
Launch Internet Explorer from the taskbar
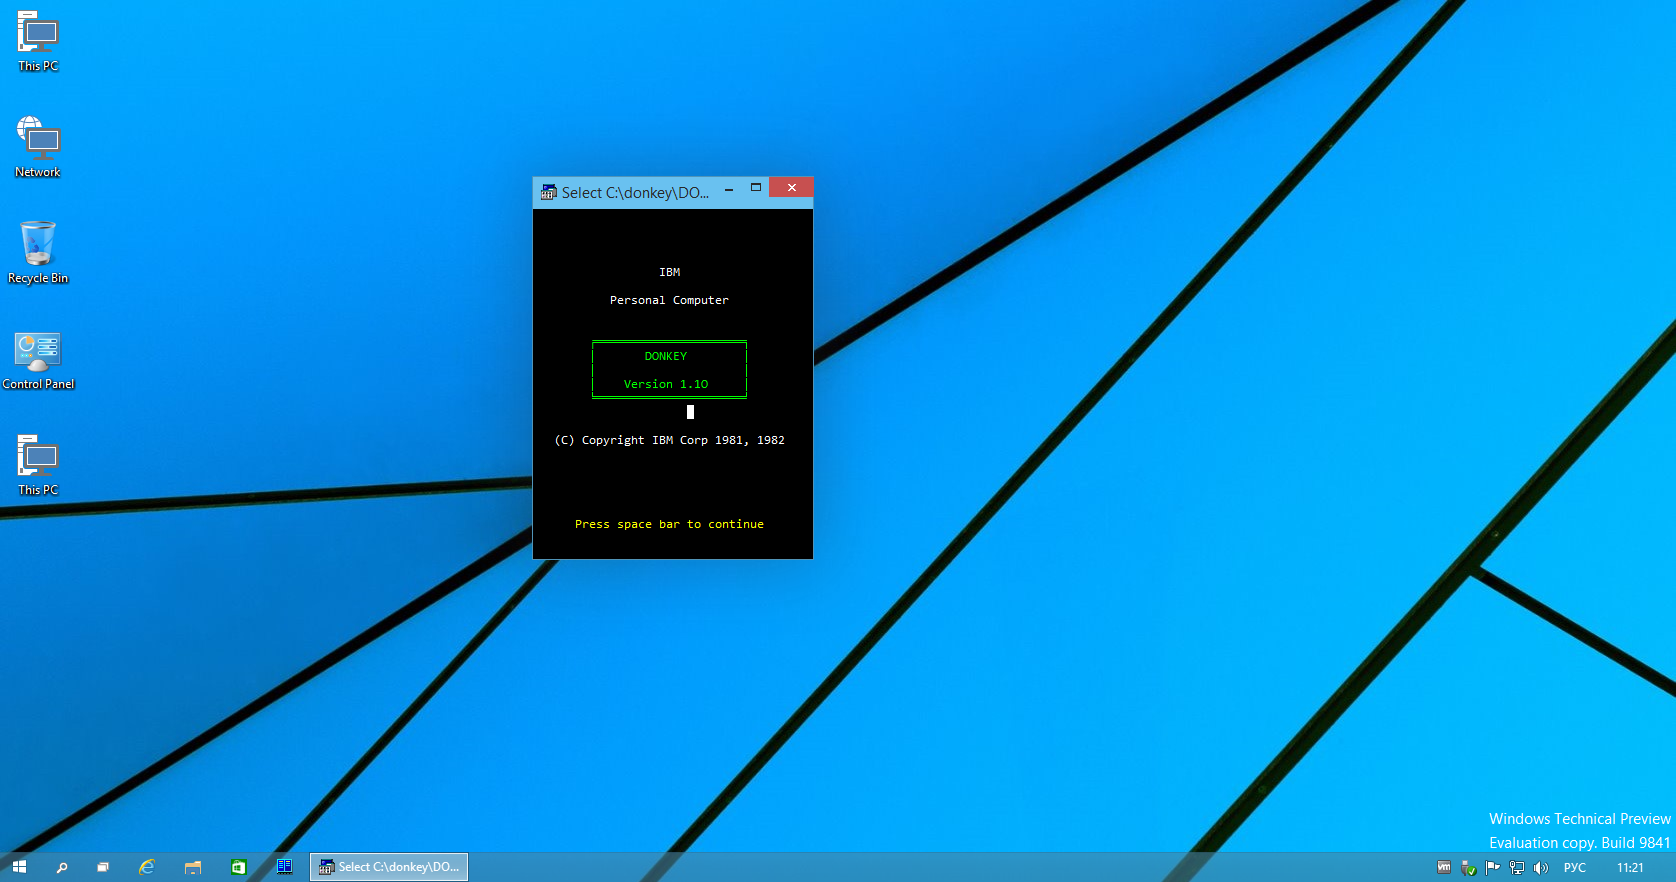[x=147, y=867]
